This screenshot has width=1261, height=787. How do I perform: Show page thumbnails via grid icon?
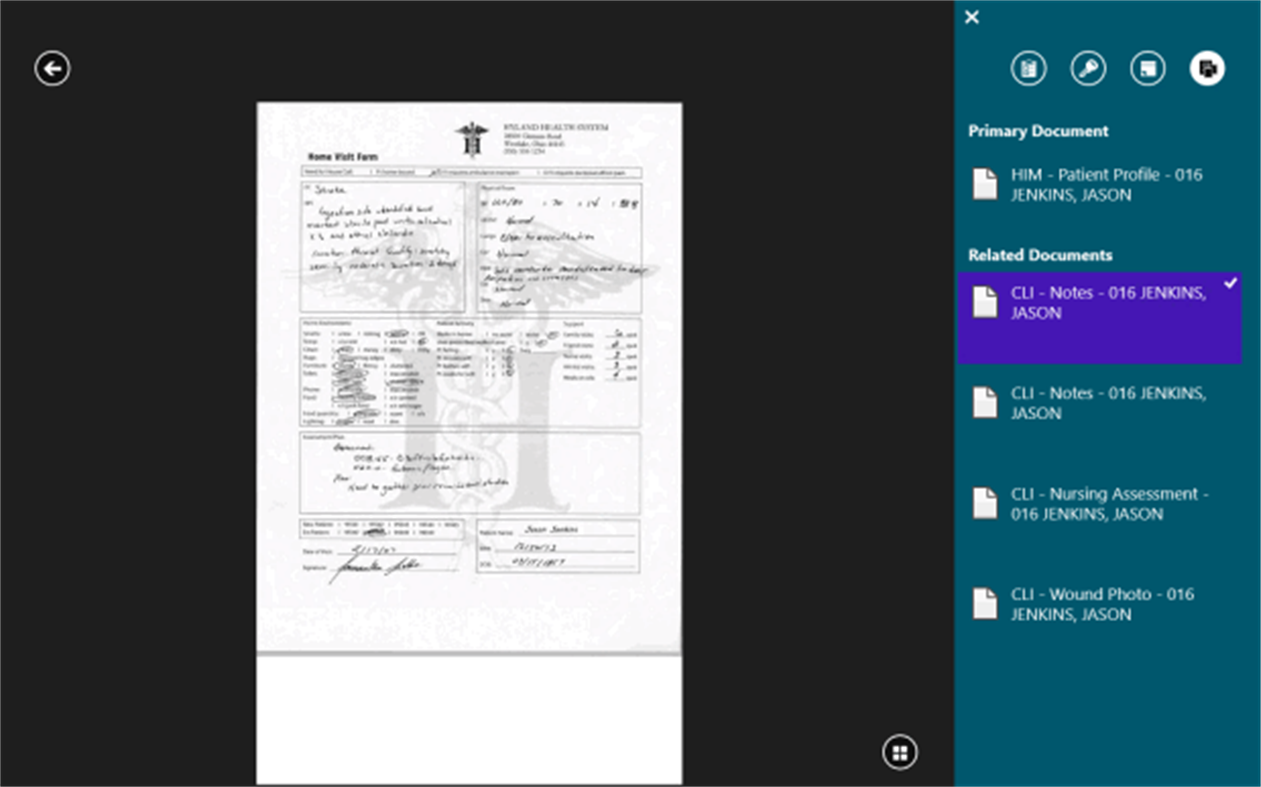[900, 752]
